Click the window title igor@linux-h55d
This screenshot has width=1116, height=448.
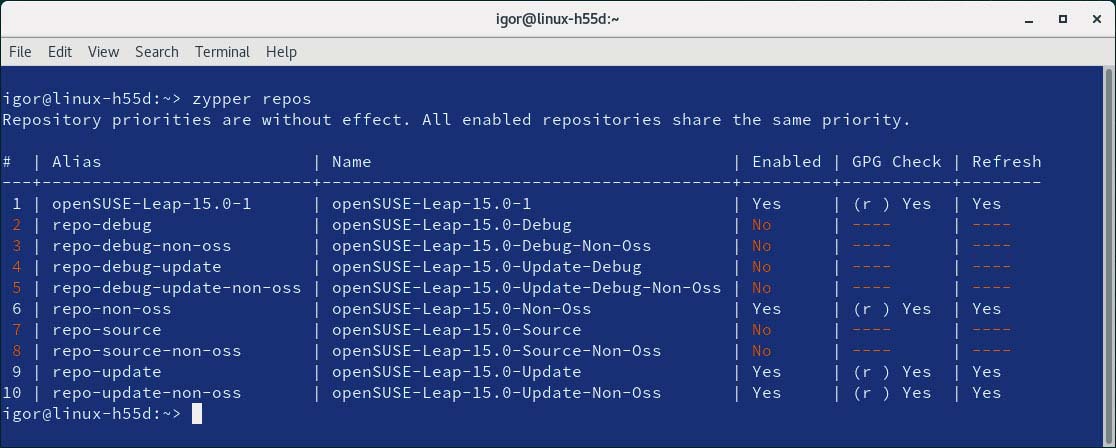557,19
